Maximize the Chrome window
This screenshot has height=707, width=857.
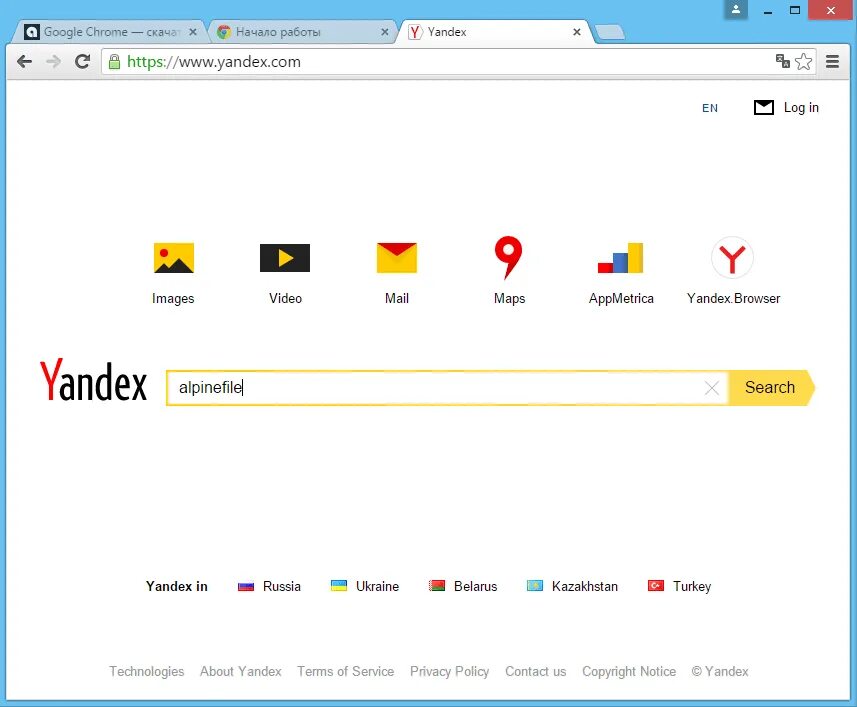(x=795, y=10)
